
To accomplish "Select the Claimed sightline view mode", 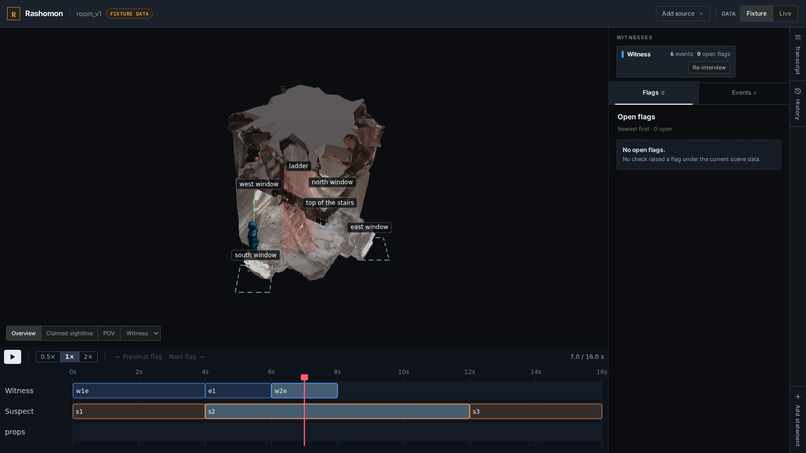I will tap(69, 333).
